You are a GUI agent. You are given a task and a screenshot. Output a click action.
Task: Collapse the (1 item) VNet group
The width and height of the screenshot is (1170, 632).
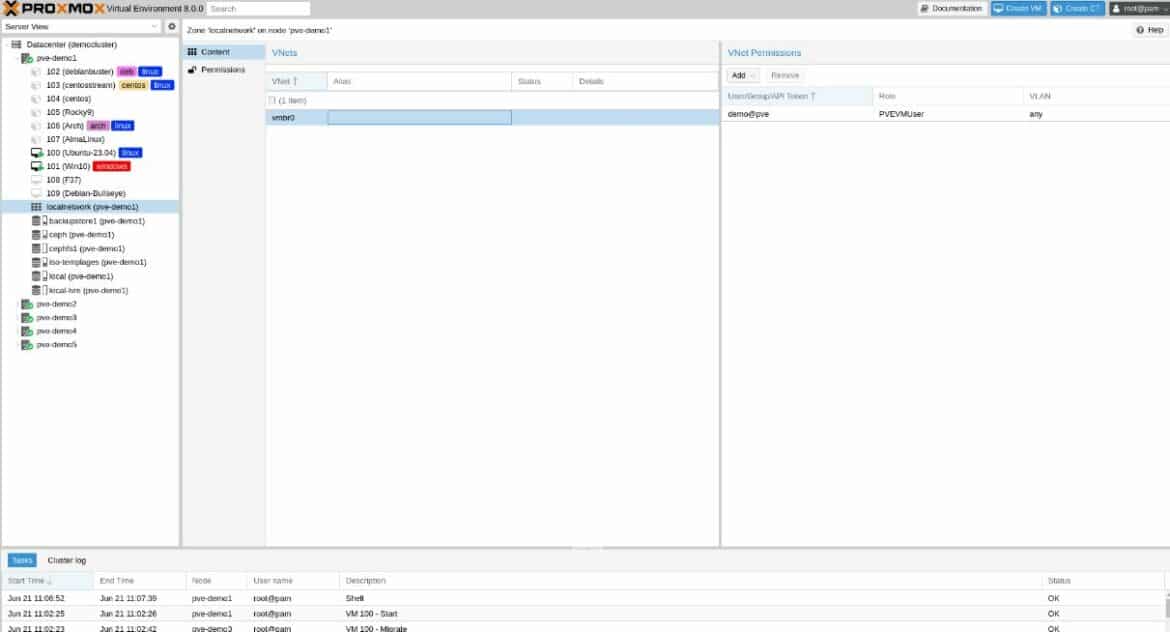272,100
